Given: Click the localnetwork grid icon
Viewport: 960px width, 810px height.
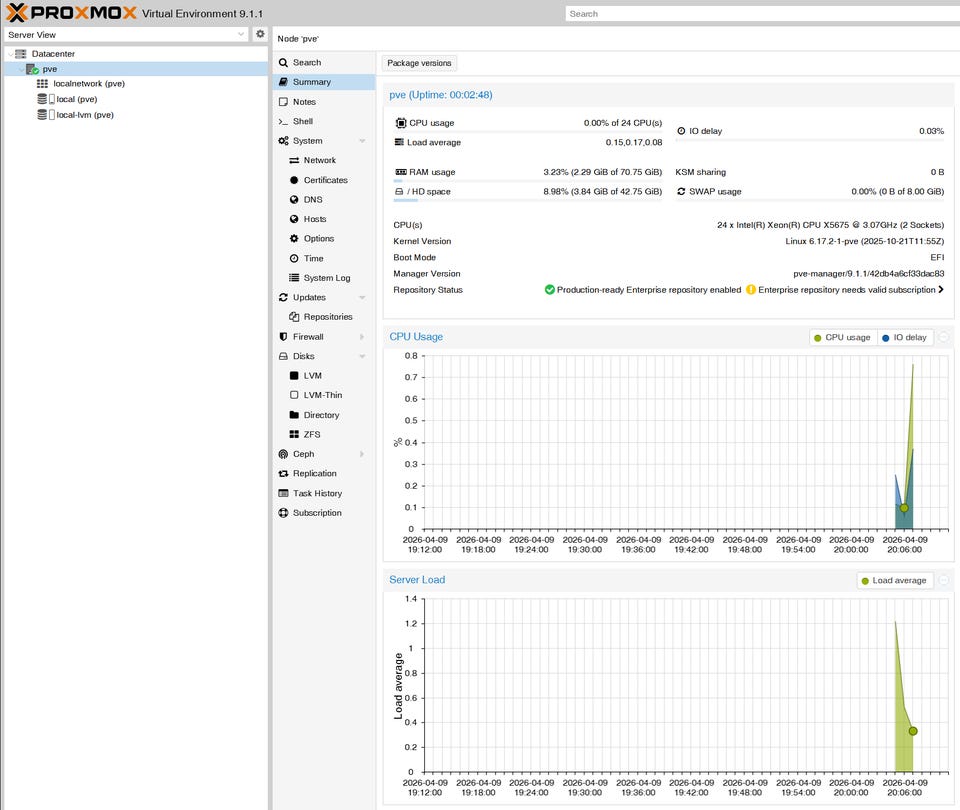Looking at the screenshot, I should pos(42,84).
